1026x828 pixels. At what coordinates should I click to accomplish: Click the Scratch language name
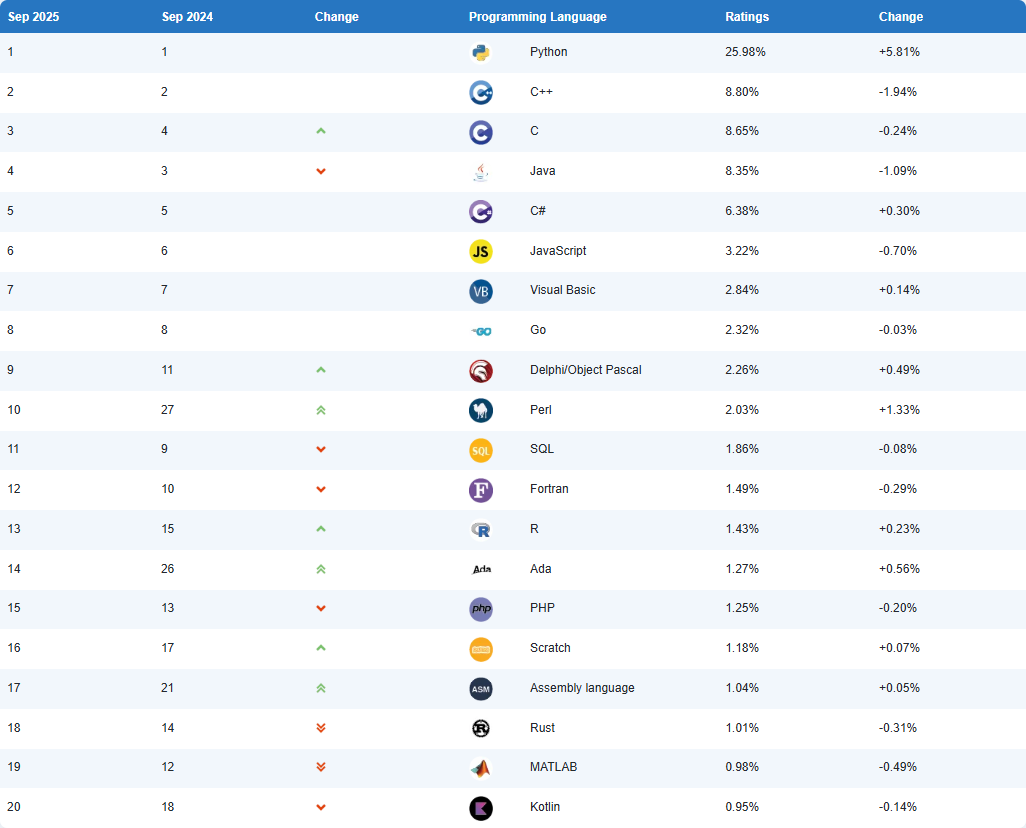pos(550,648)
